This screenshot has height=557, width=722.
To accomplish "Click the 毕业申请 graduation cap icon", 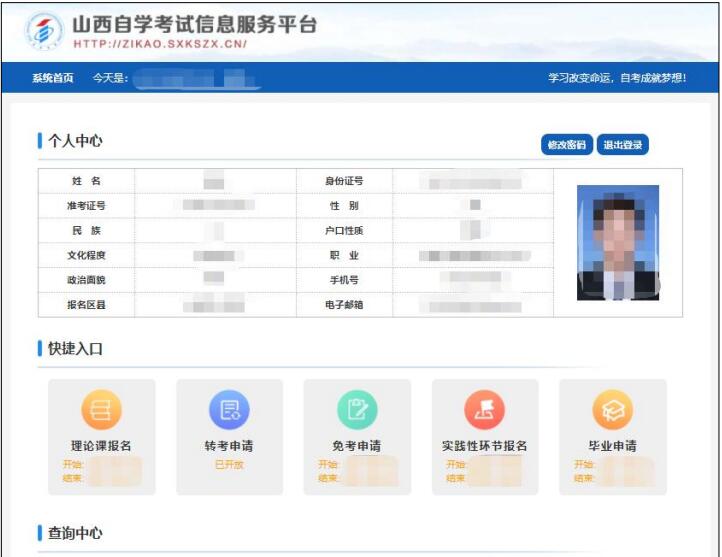I will tap(612, 410).
